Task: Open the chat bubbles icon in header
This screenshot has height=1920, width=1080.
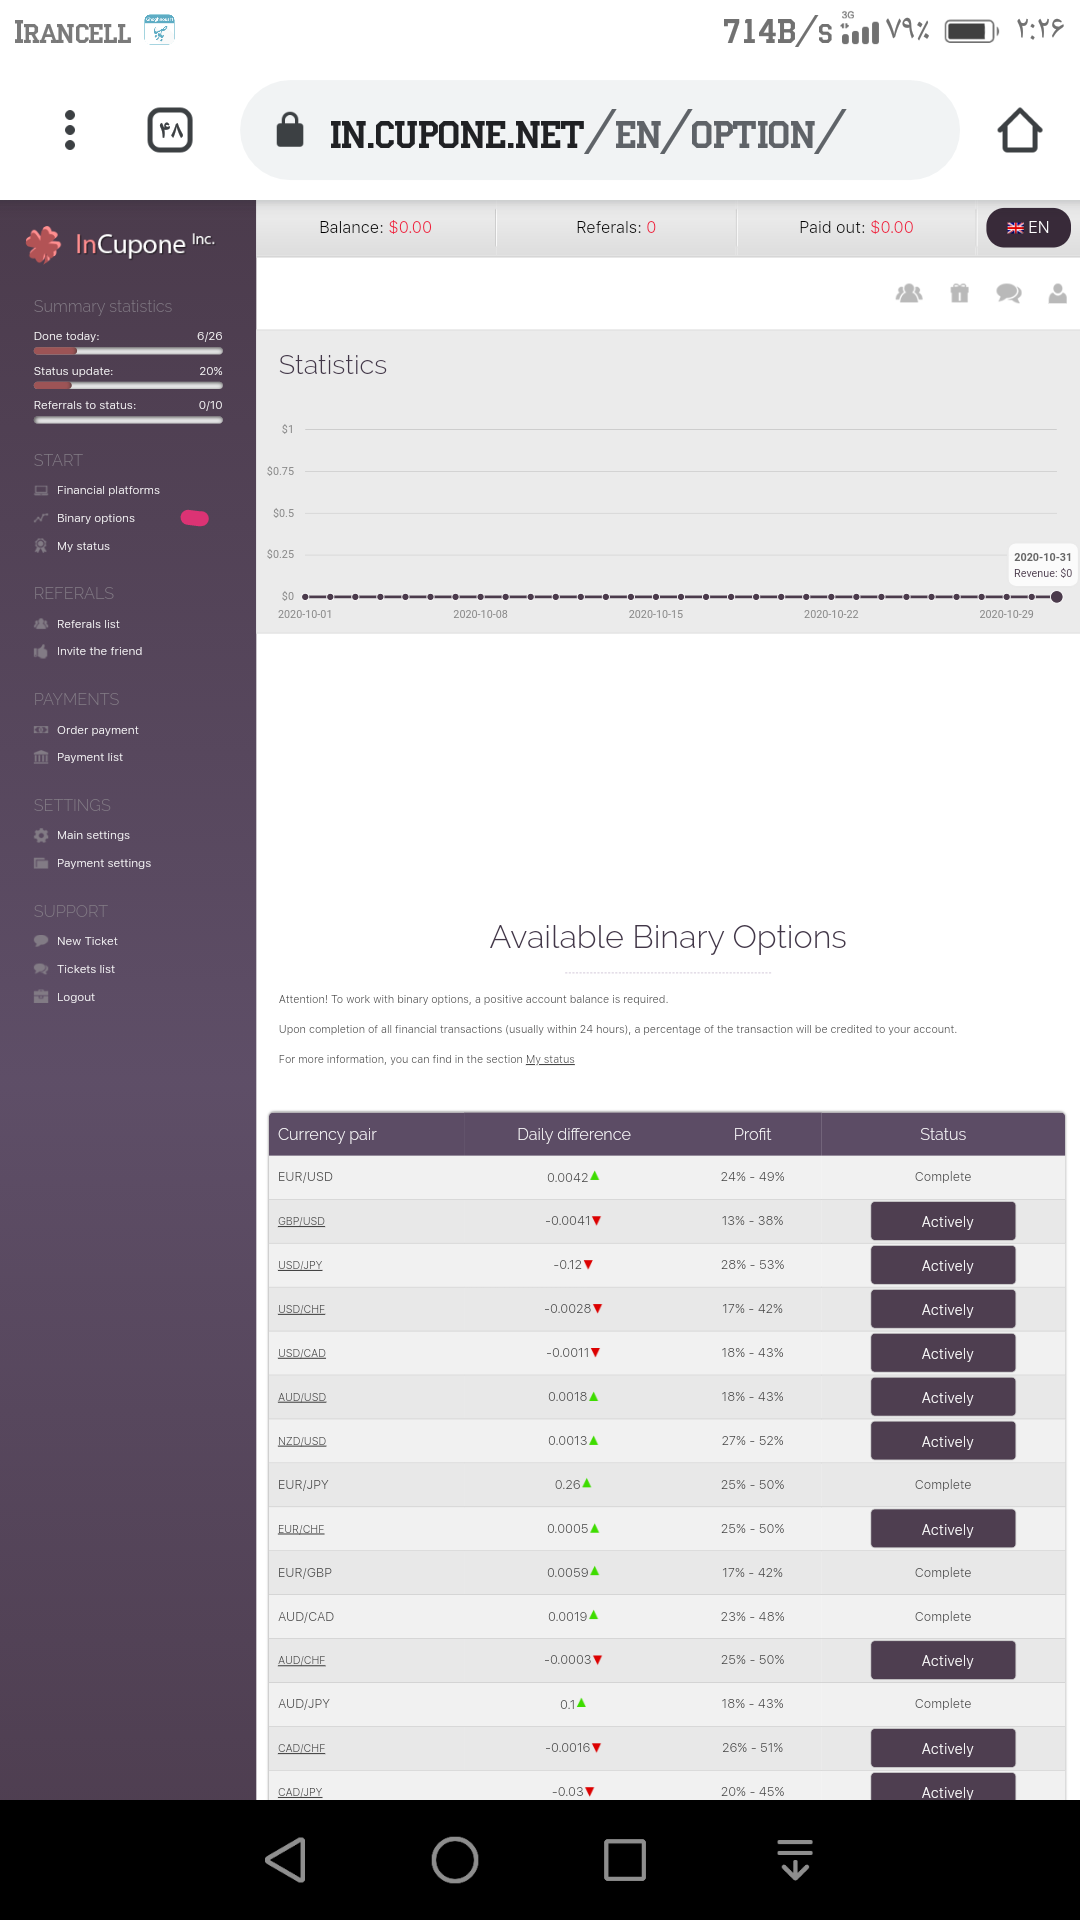Action: coord(1008,293)
